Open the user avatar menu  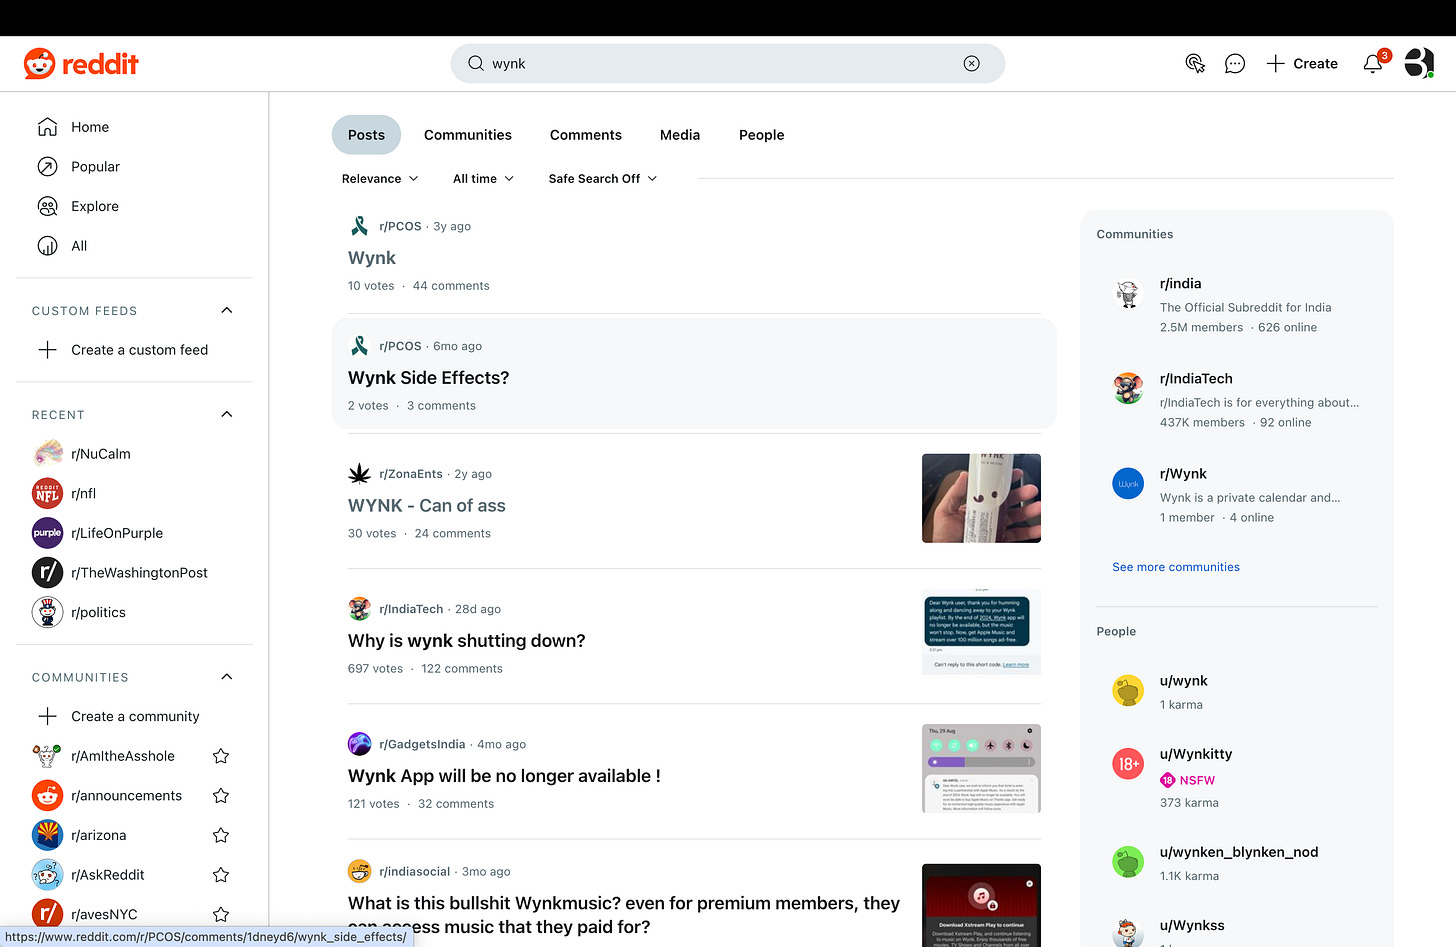(x=1419, y=63)
